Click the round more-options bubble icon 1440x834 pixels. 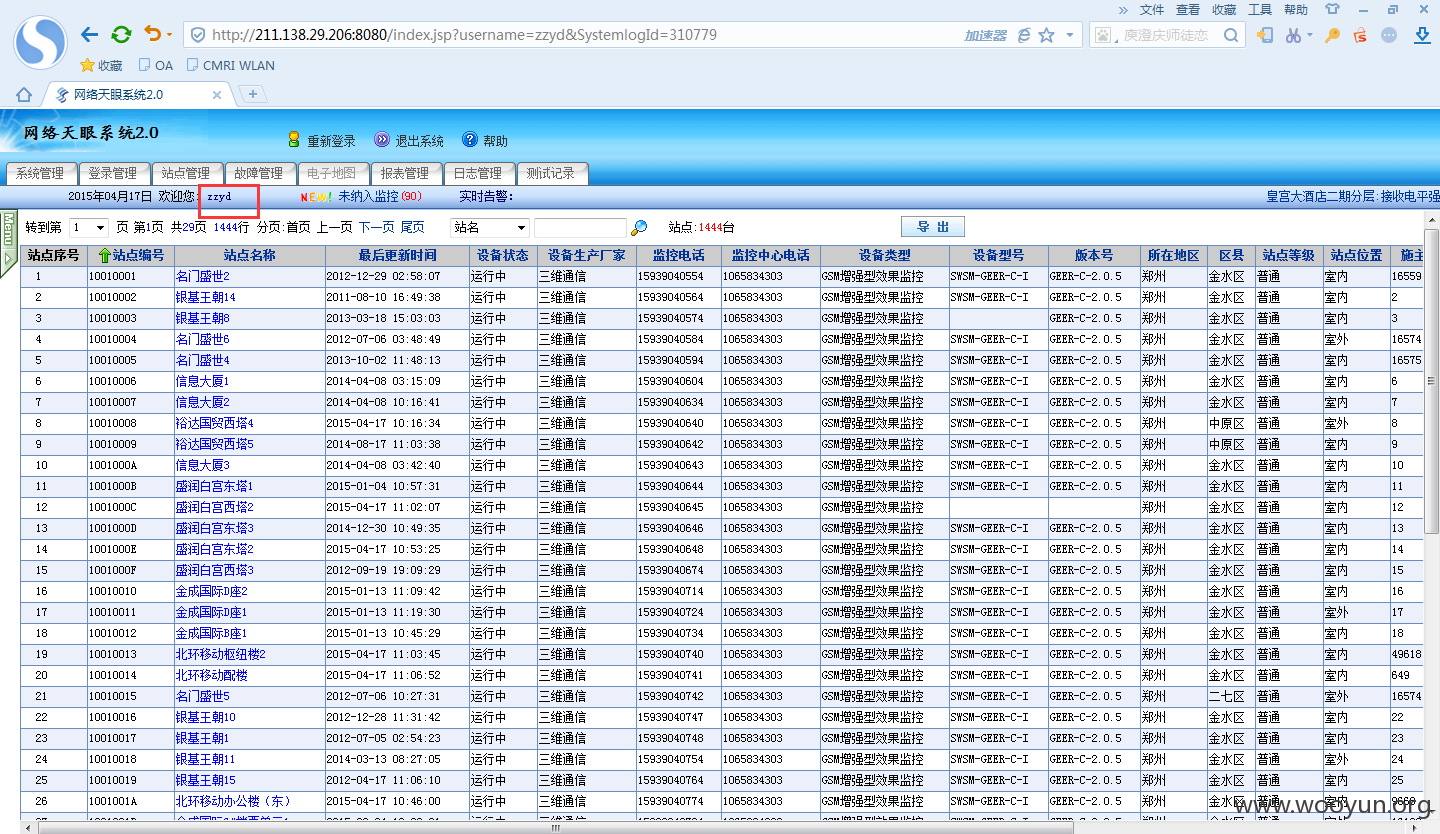tap(1389, 35)
